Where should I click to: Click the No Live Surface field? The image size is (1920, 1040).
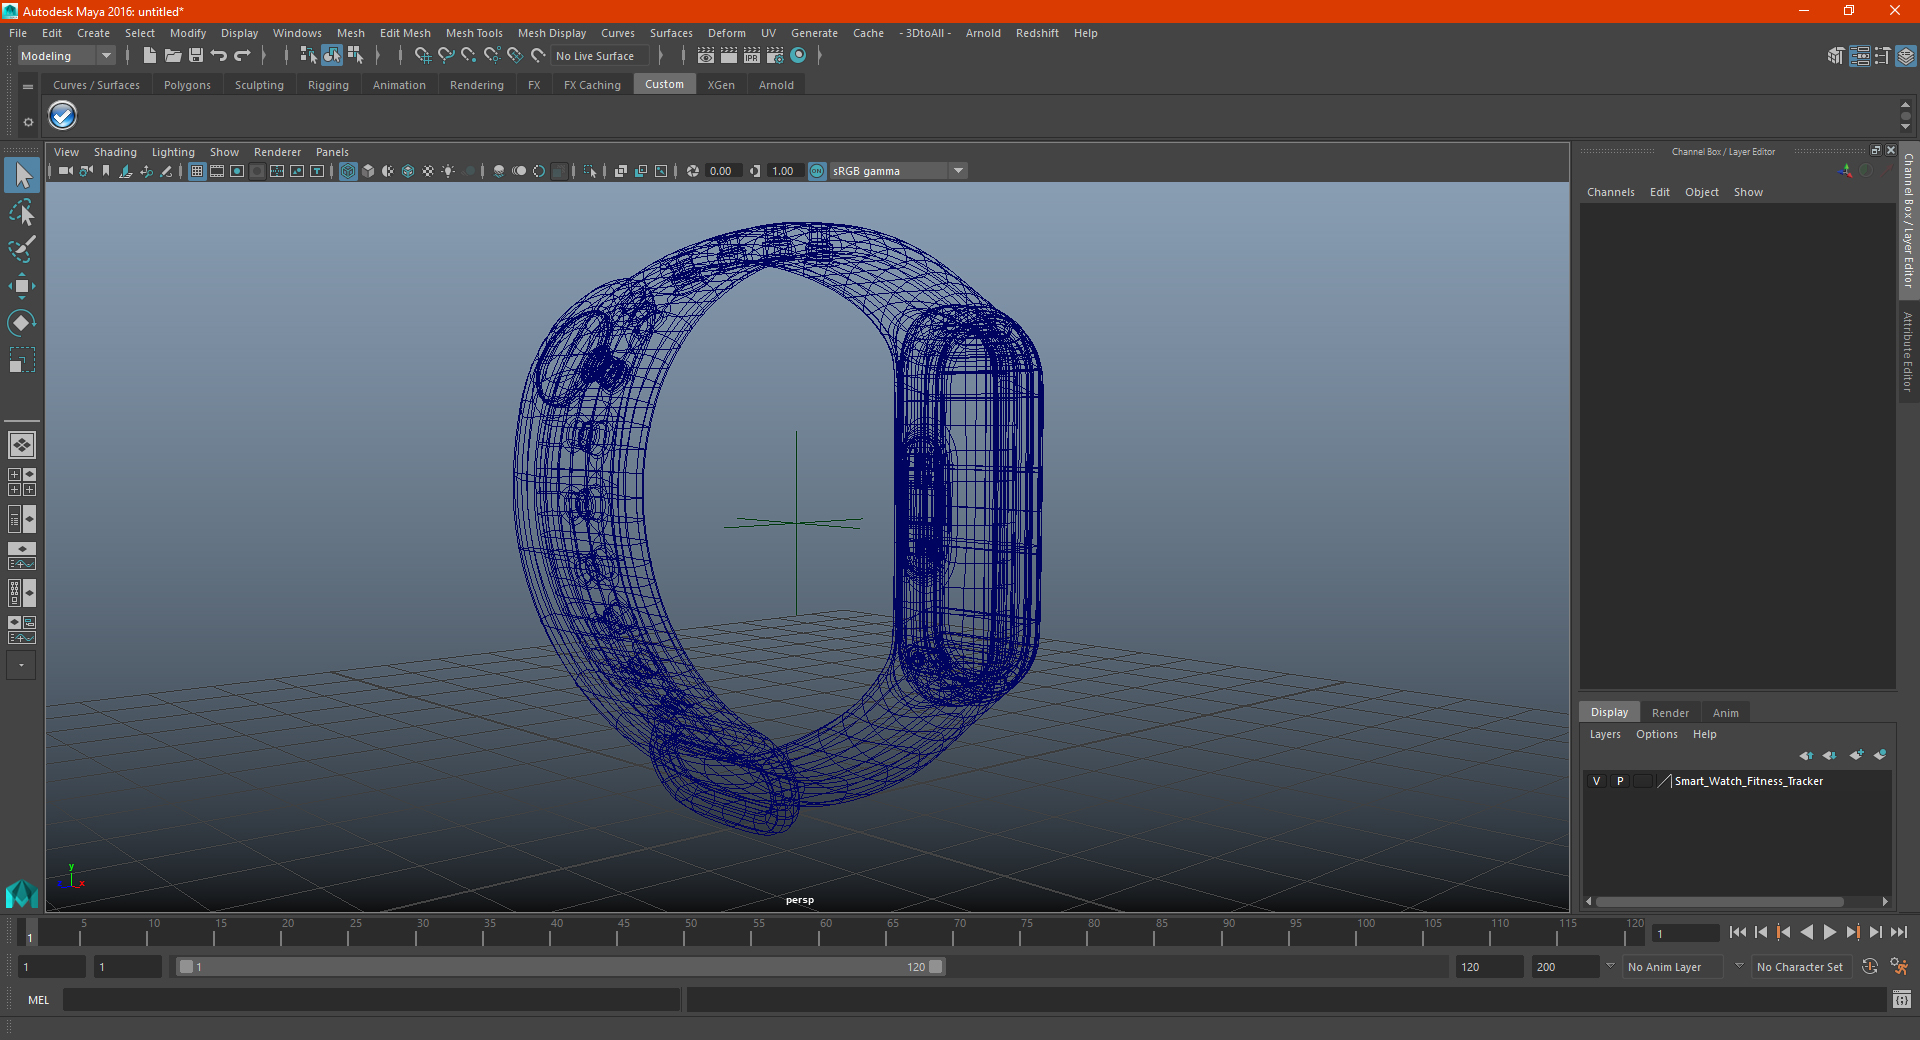pyautogui.click(x=601, y=56)
